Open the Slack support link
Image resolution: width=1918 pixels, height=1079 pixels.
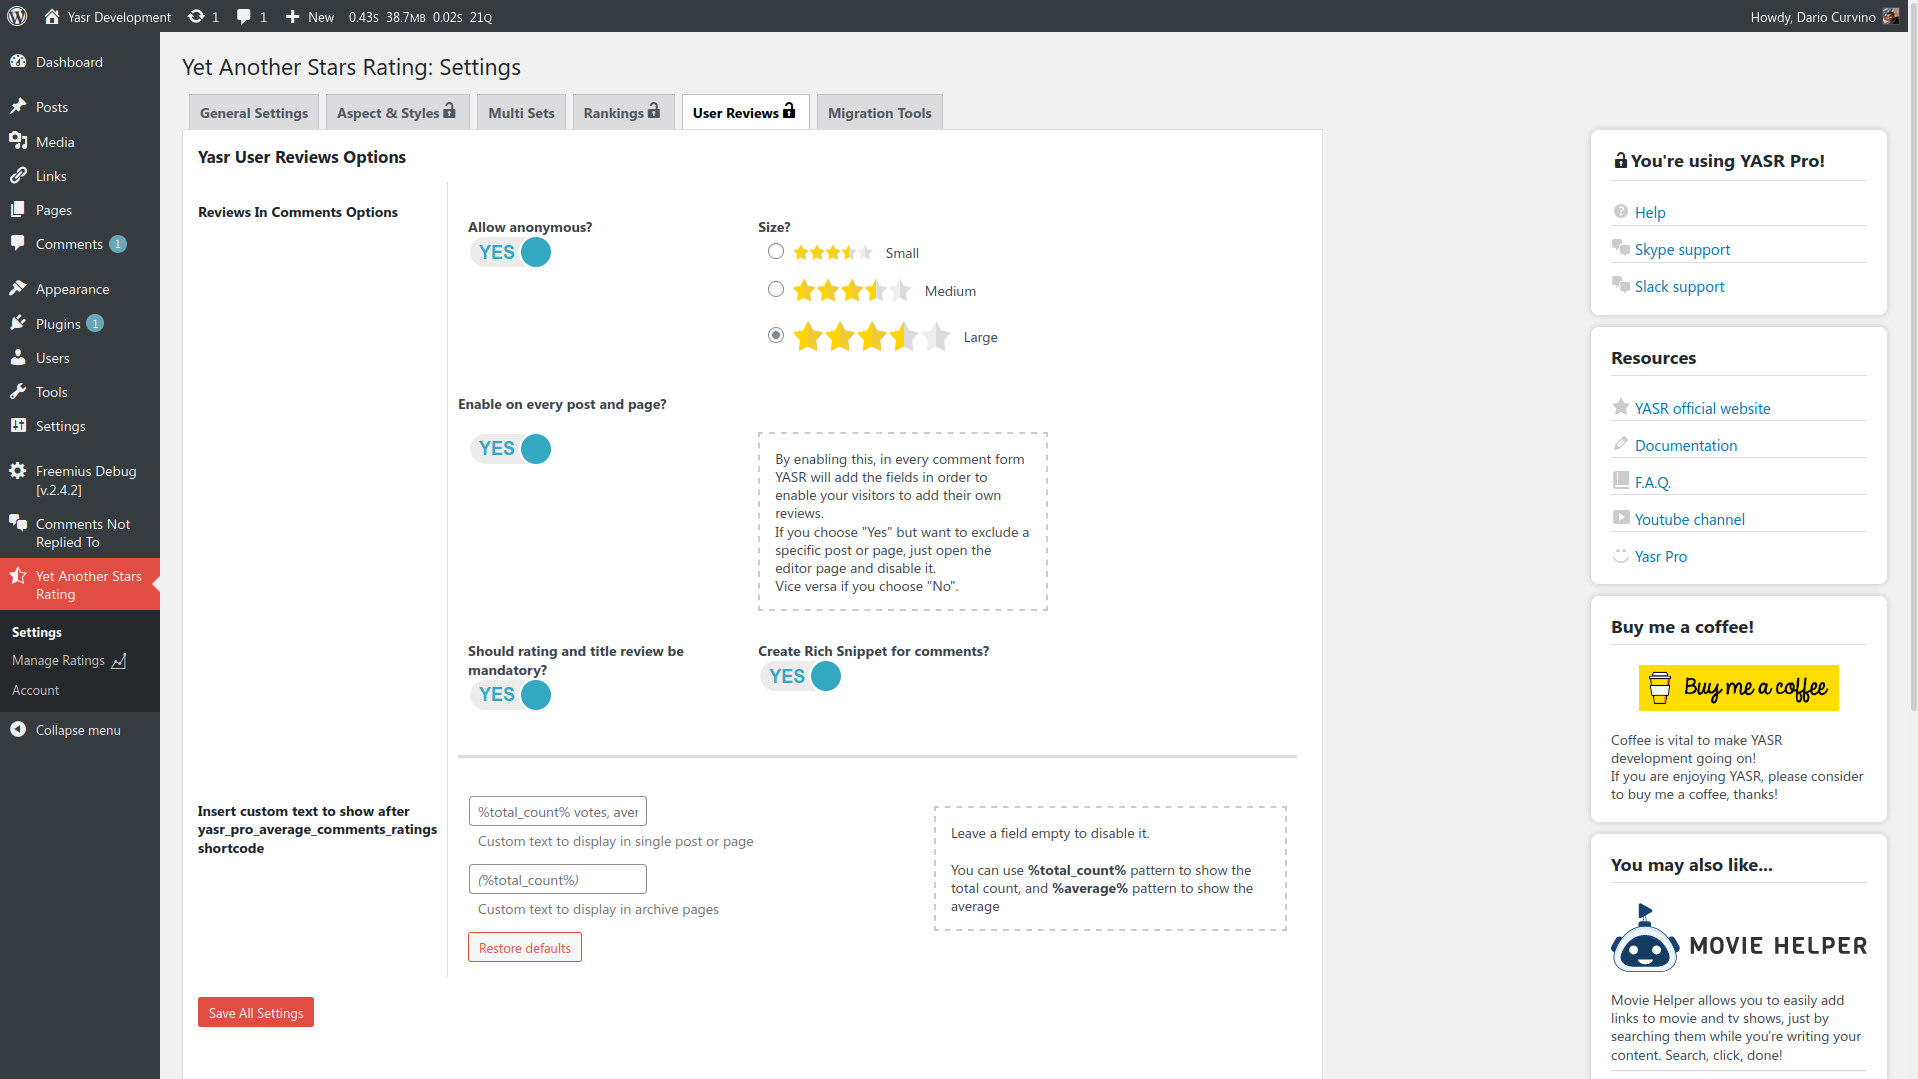pyautogui.click(x=1679, y=286)
